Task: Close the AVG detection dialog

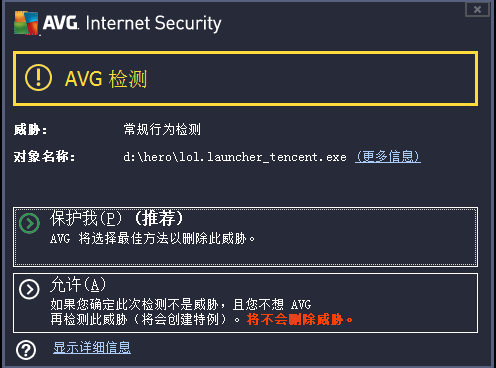Action: pos(477,9)
